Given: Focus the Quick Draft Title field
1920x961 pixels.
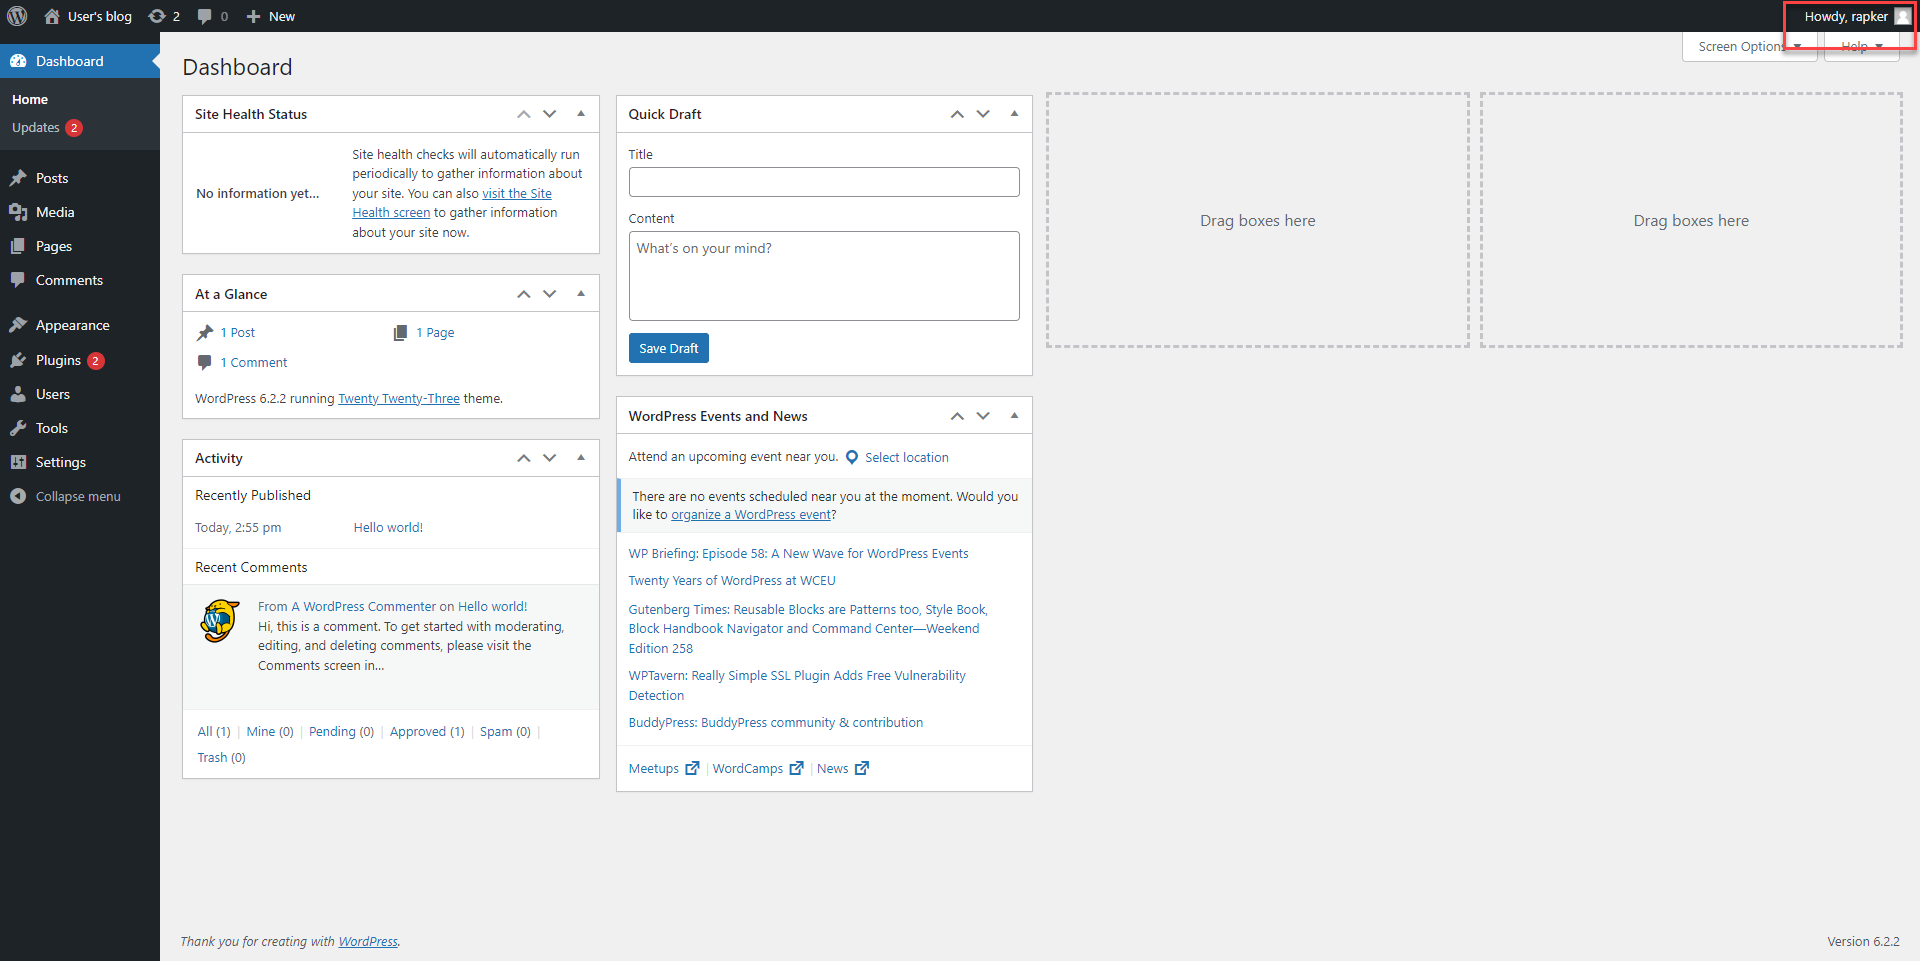Looking at the screenshot, I should pos(824,182).
